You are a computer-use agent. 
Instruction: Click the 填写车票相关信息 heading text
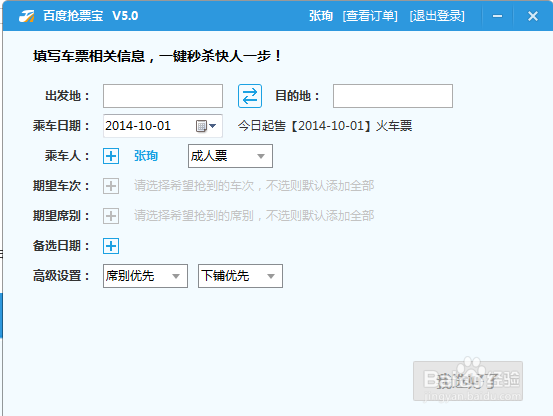tap(157, 56)
